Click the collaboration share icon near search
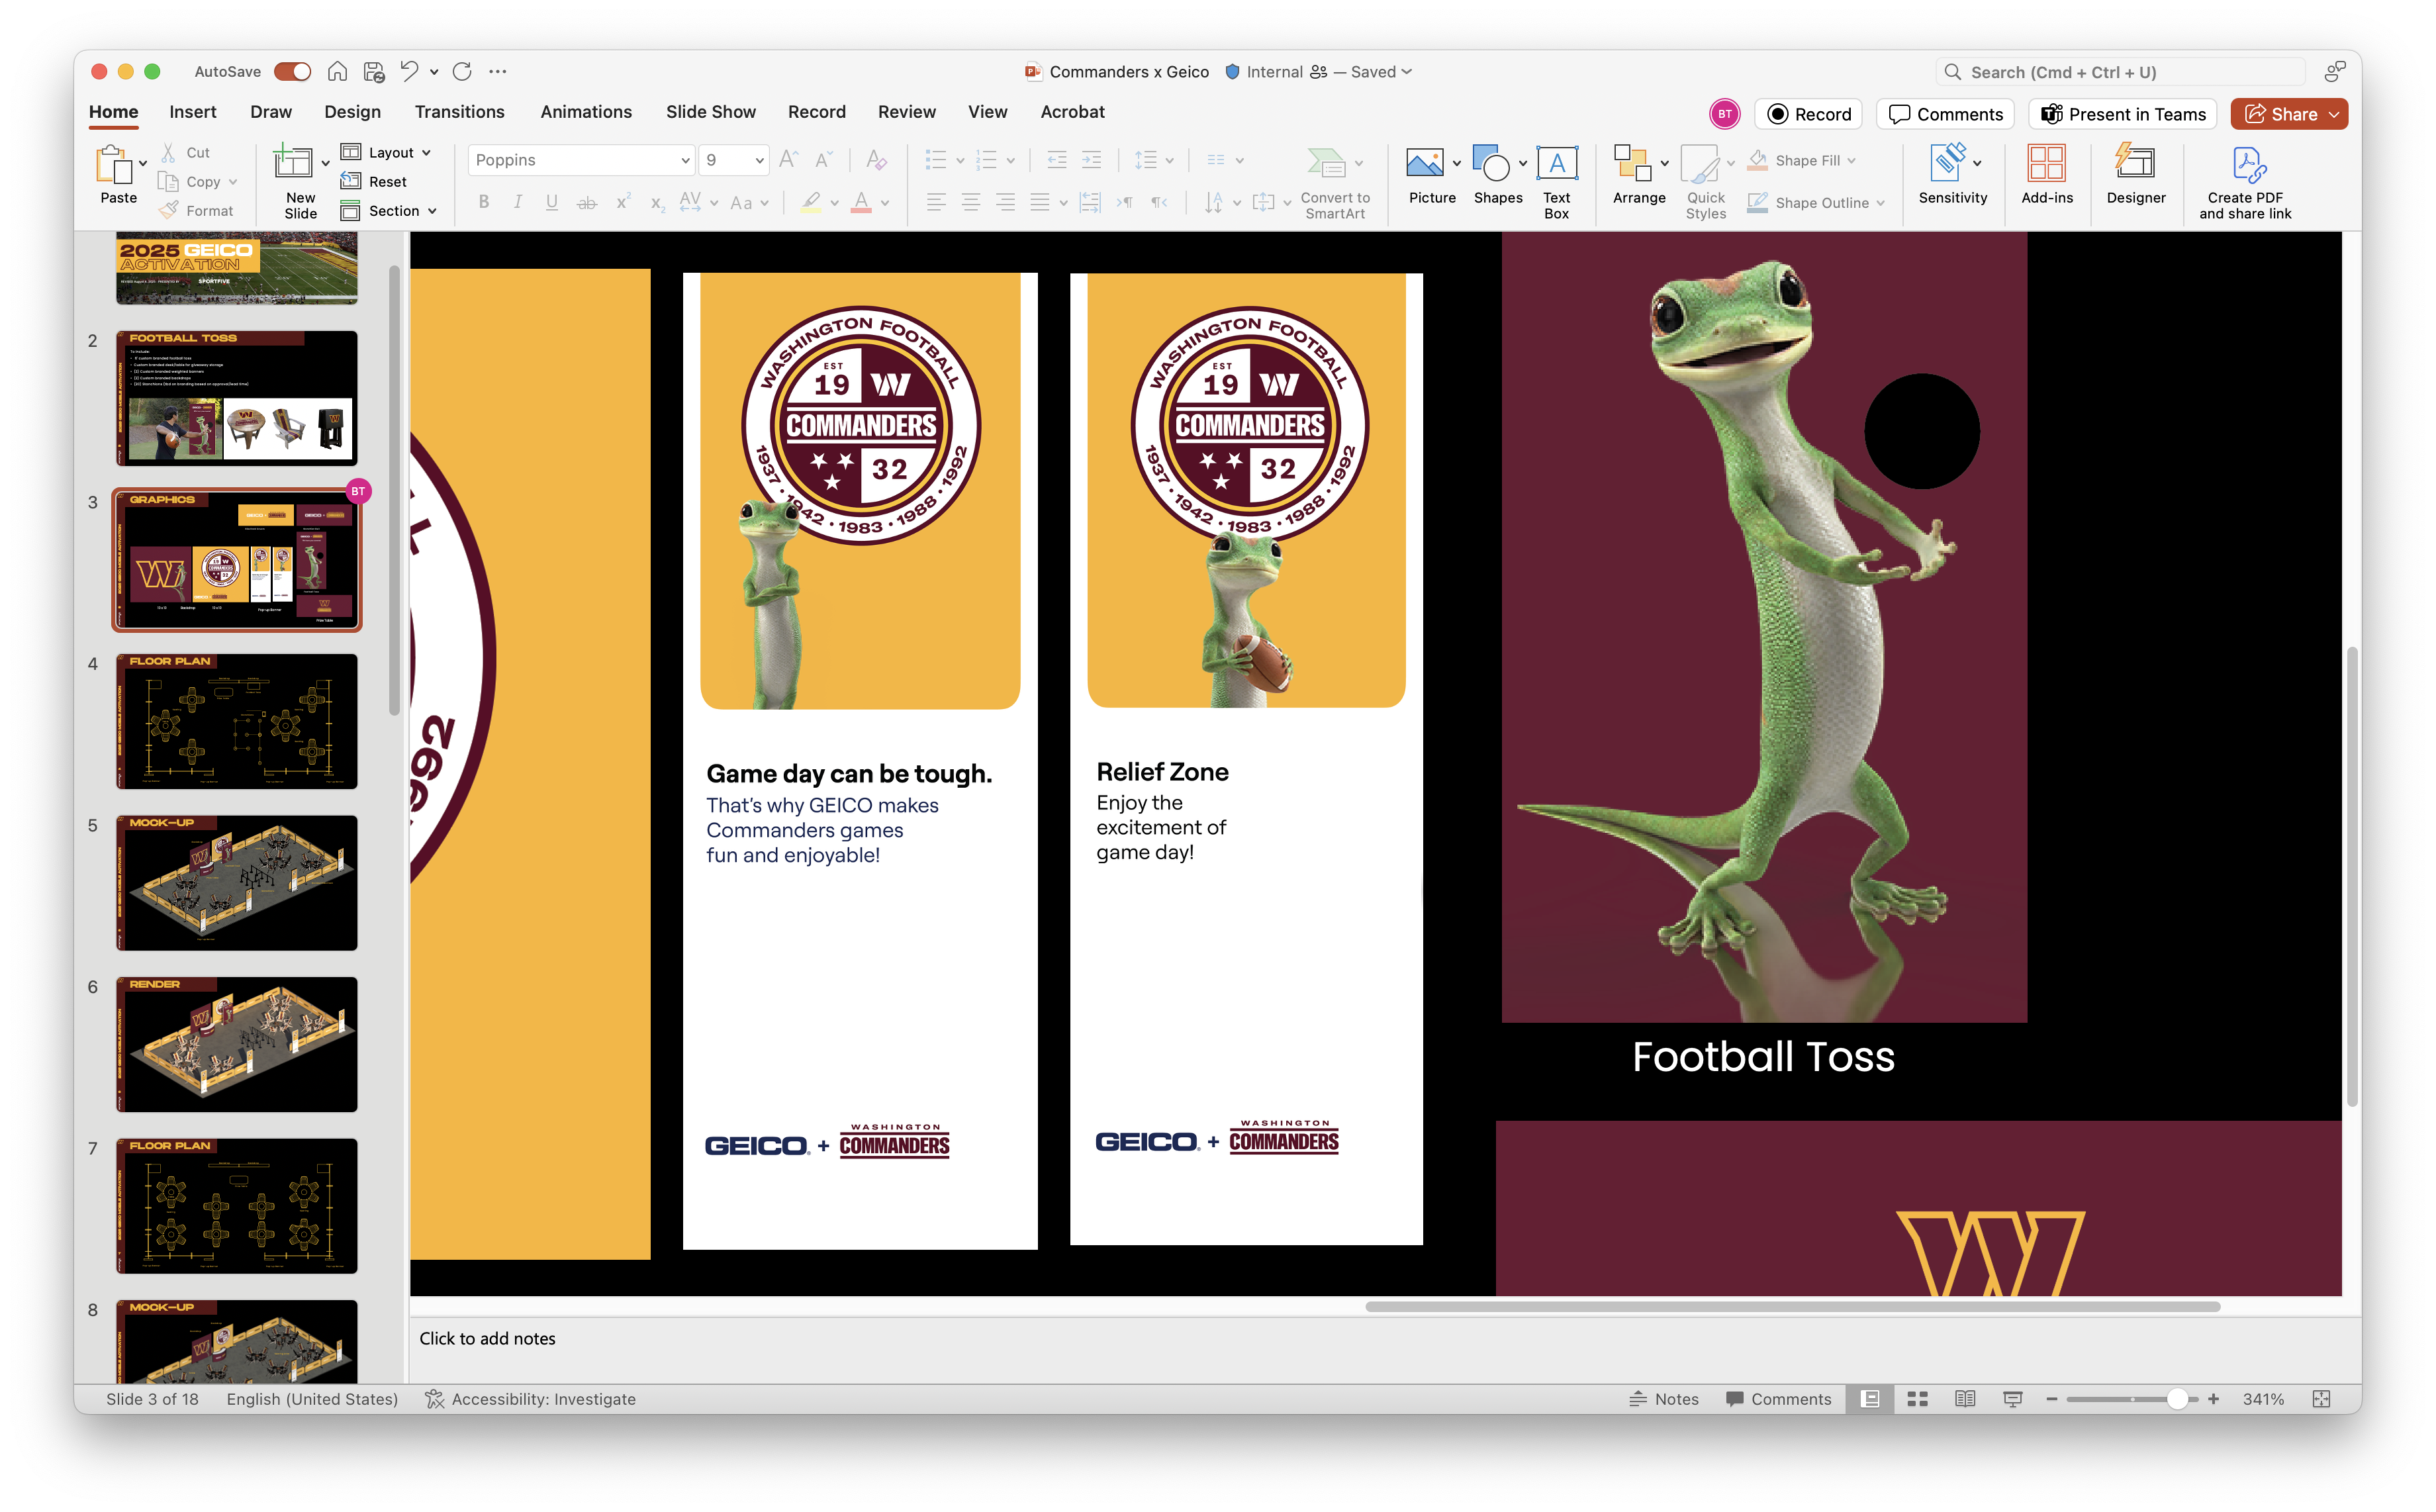The width and height of the screenshot is (2436, 1512). click(x=2335, y=72)
